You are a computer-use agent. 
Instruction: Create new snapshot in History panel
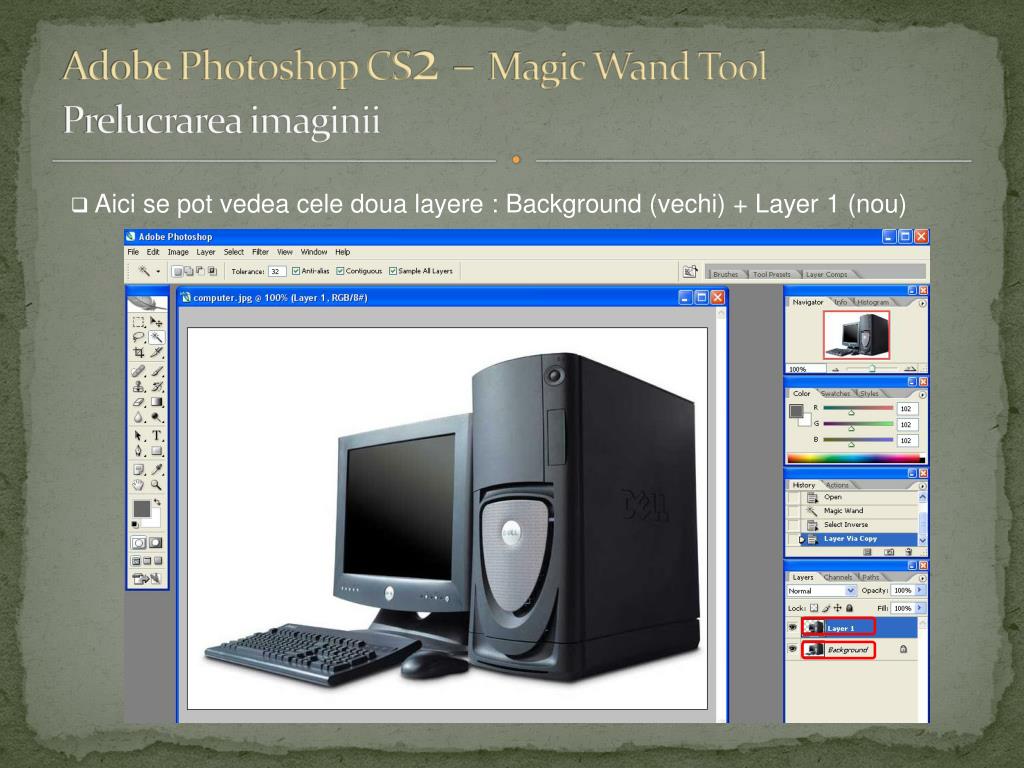889,552
